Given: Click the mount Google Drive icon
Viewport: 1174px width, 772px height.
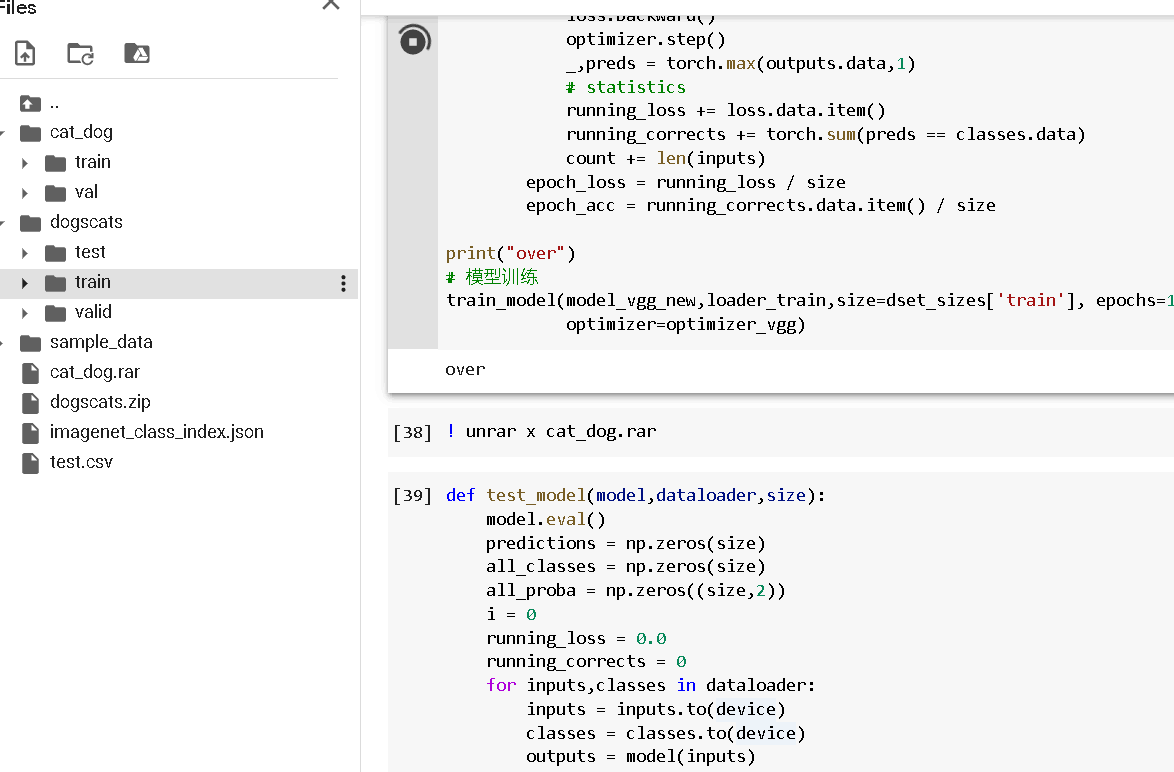Looking at the screenshot, I should click(137, 53).
